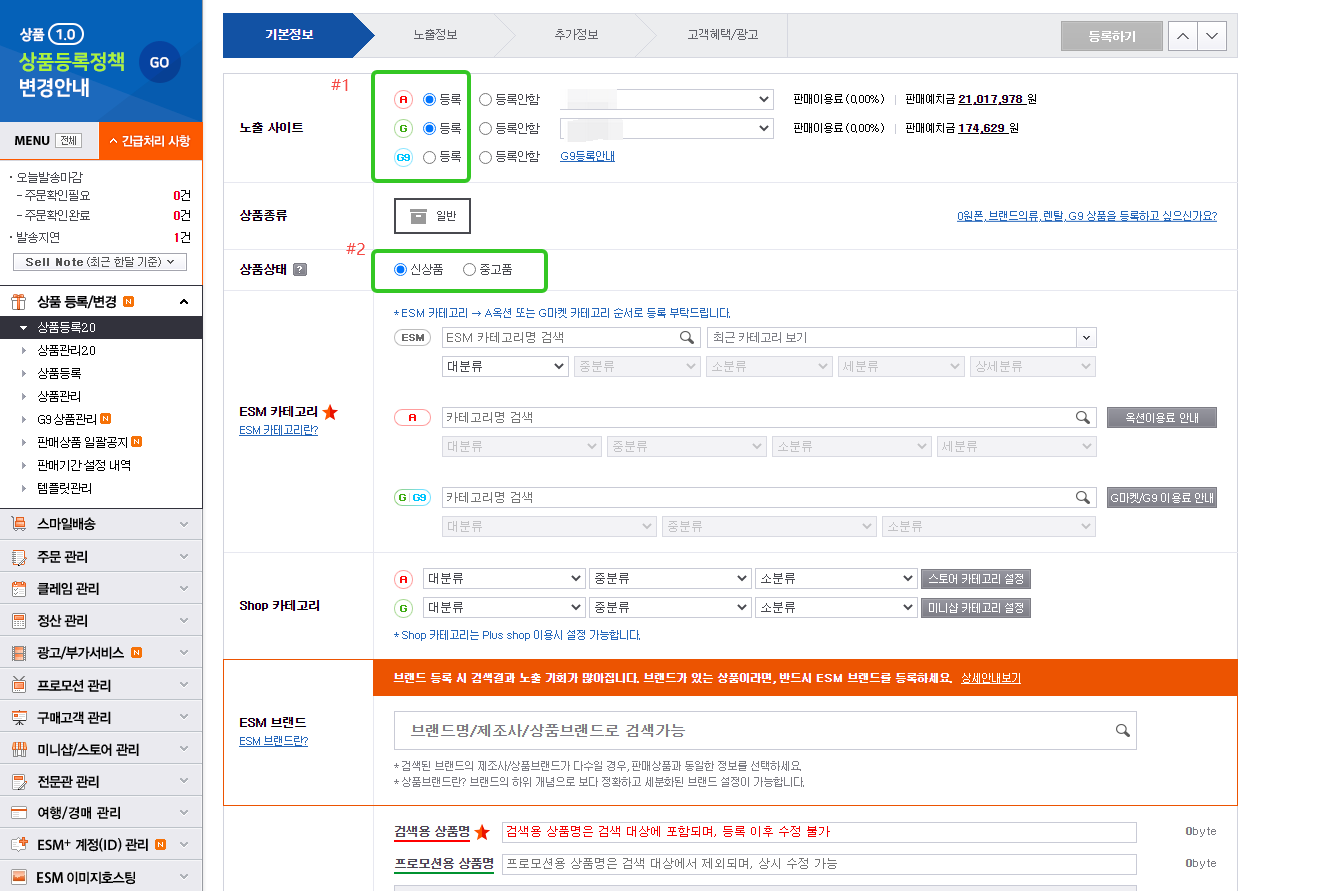Click the 미니샵/스토어 관리 storefront icon
This screenshot has width=1321, height=891.
[x=16, y=747]
